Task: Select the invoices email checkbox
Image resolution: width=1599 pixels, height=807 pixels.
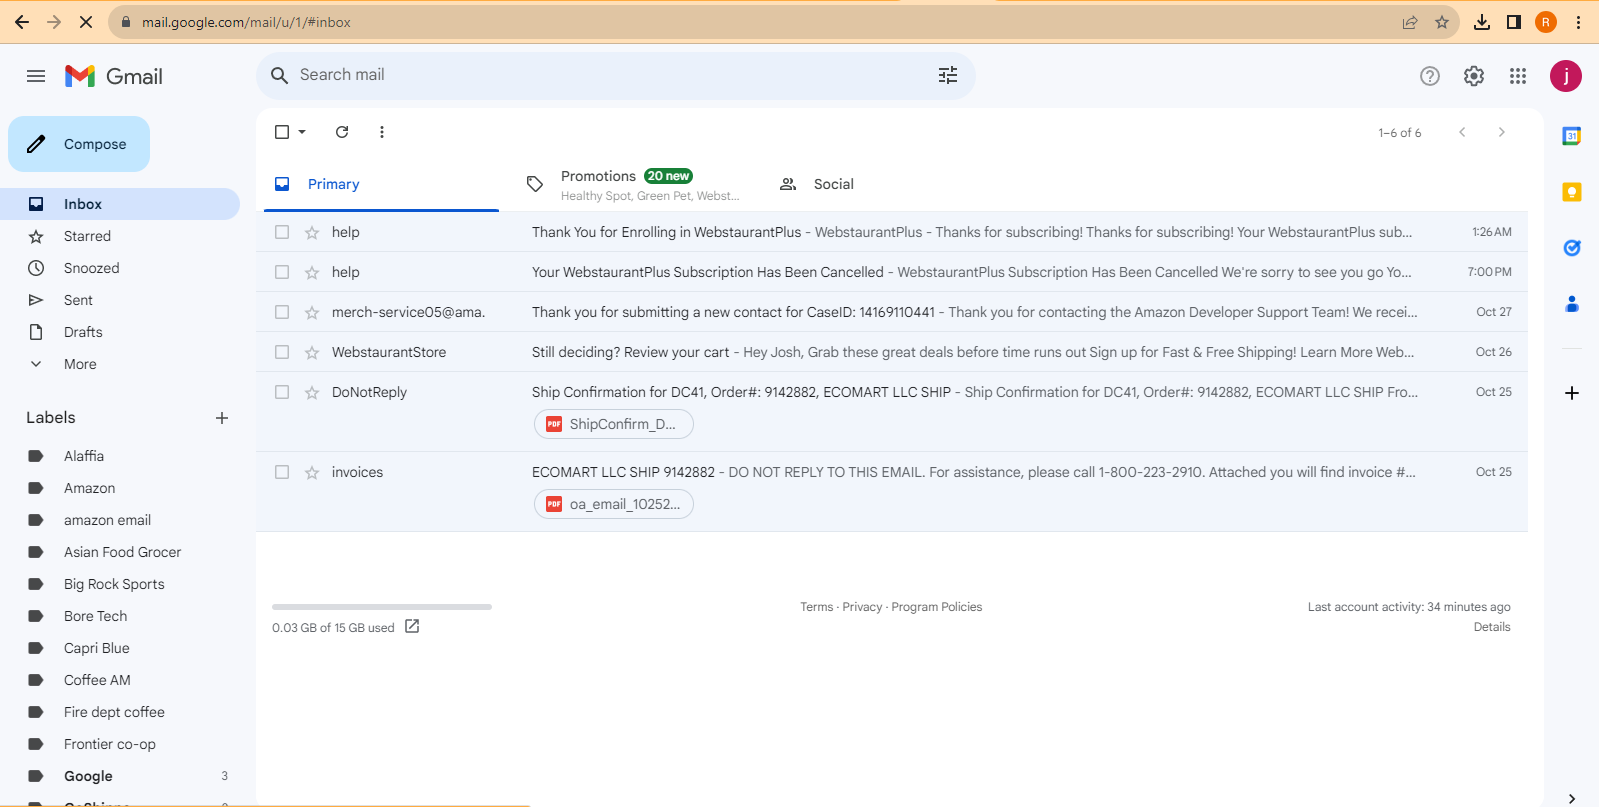Action: point(282,472)
